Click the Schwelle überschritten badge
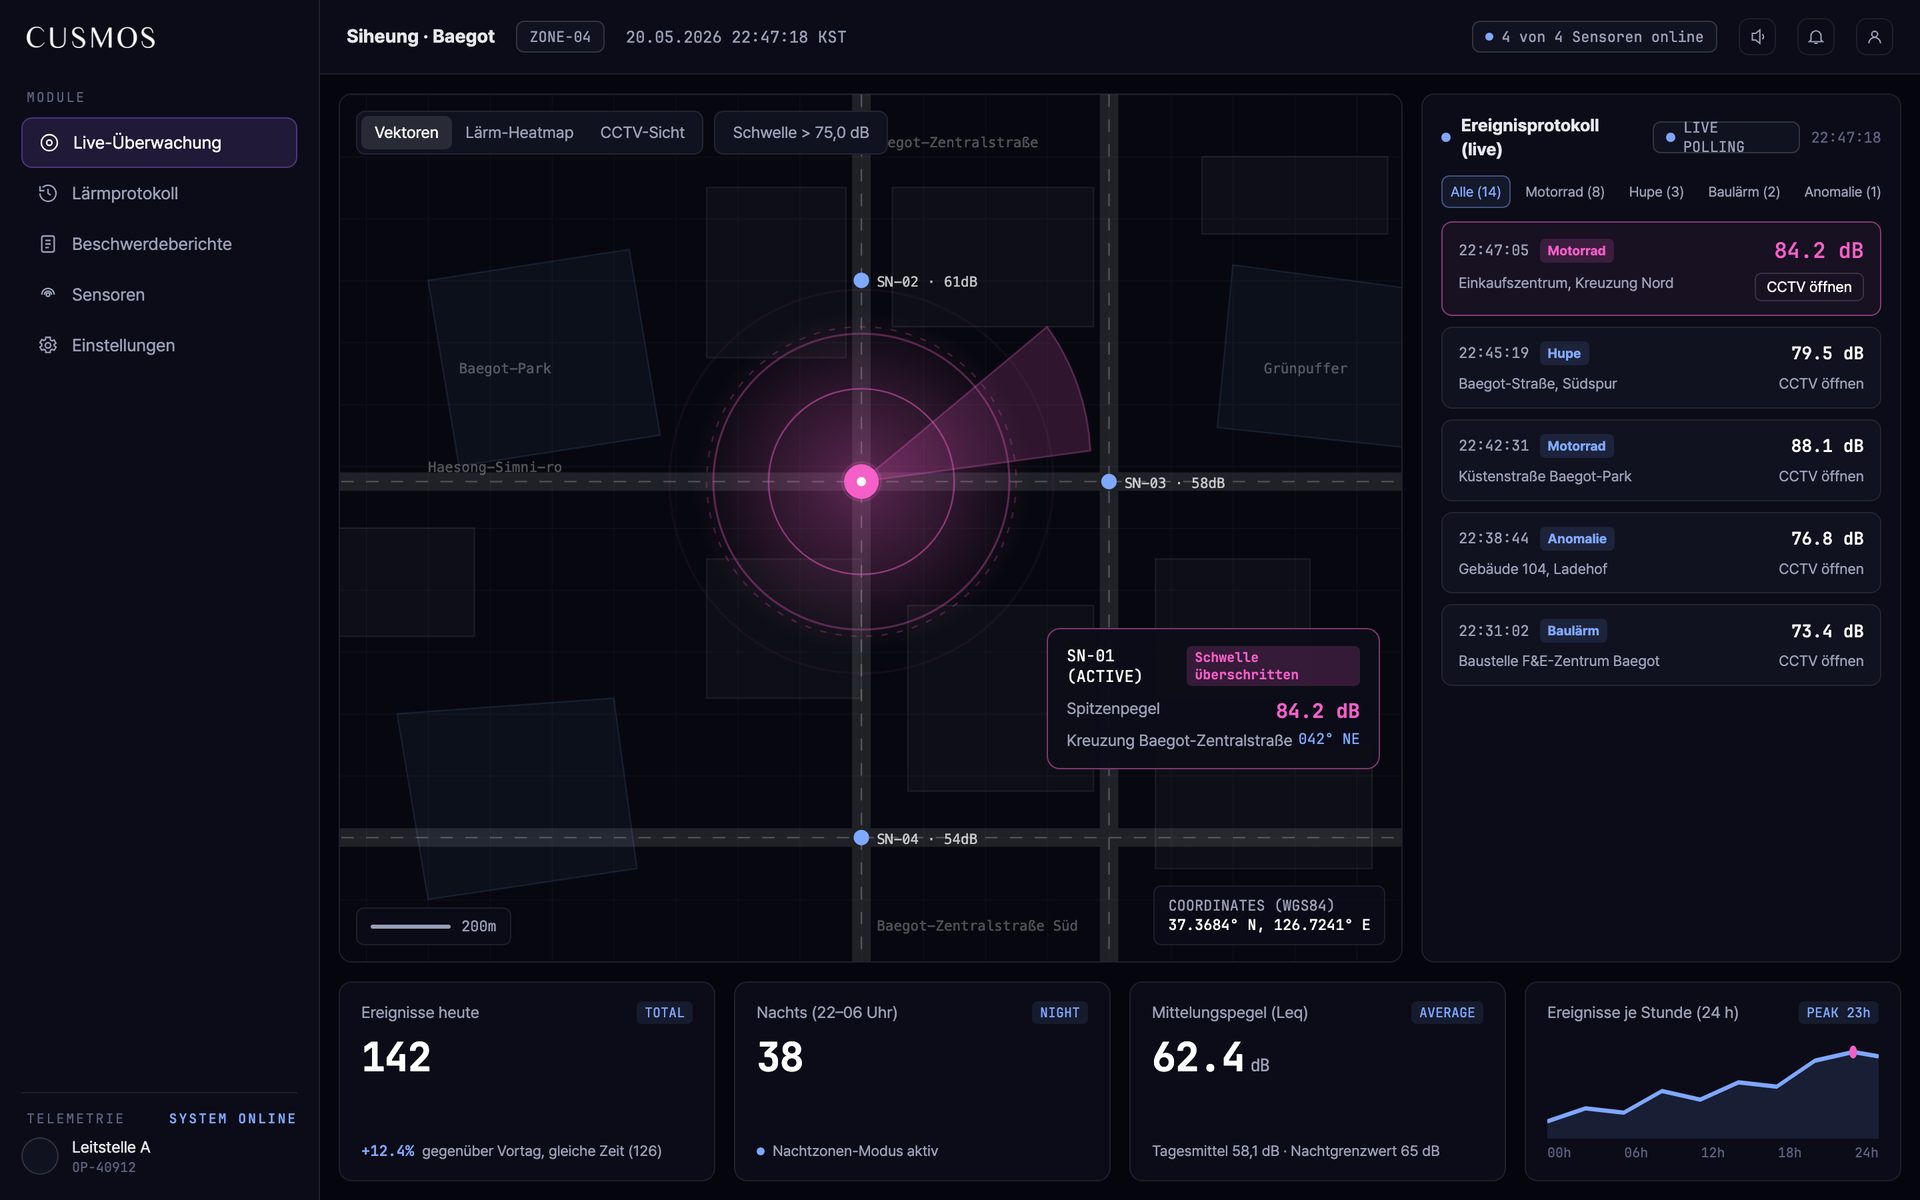The width and height of the screenshot is (1920, 1200). coord(1273,666)
